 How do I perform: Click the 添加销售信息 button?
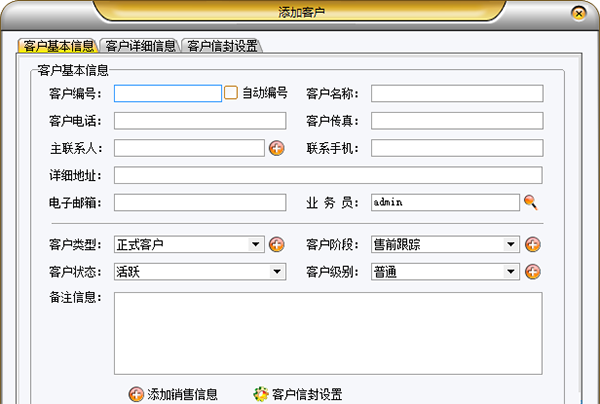[173, 394]
